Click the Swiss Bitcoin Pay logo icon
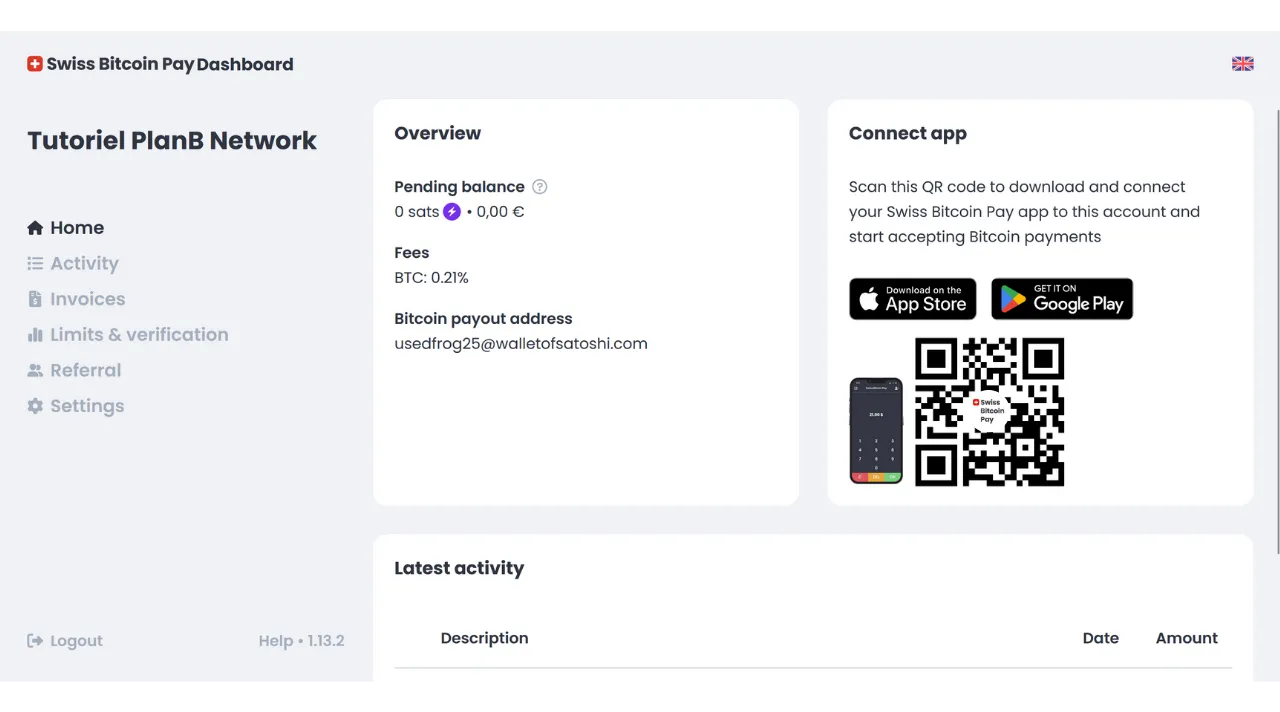The image size is (1280, 712). pos(34,63)
